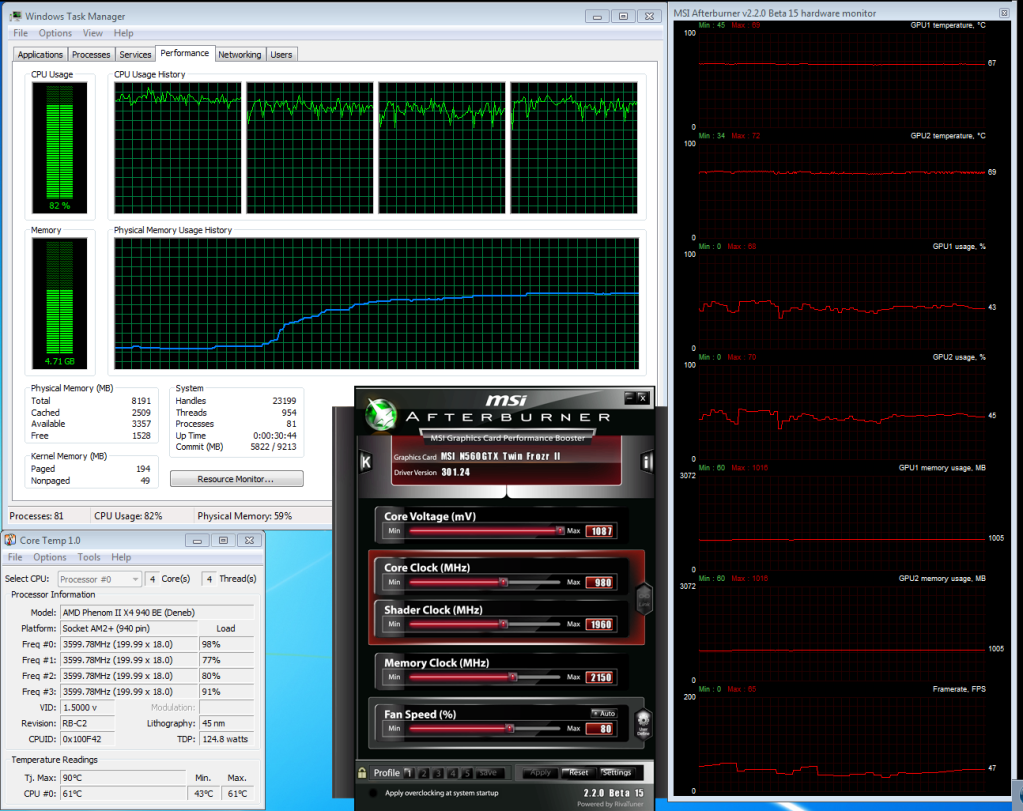Screen dimensions: 1023x811
Task: Open Task Manager File menu
Action: click(x=20, y=33)
